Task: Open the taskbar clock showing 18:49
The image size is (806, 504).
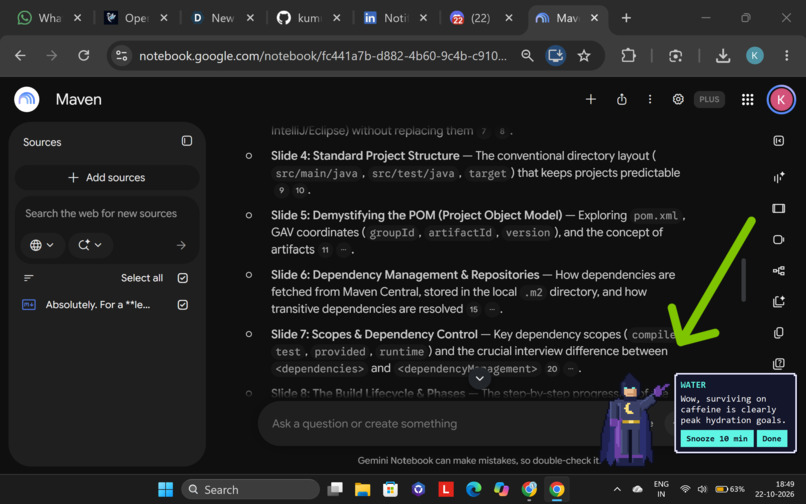Action: [774, 489]
